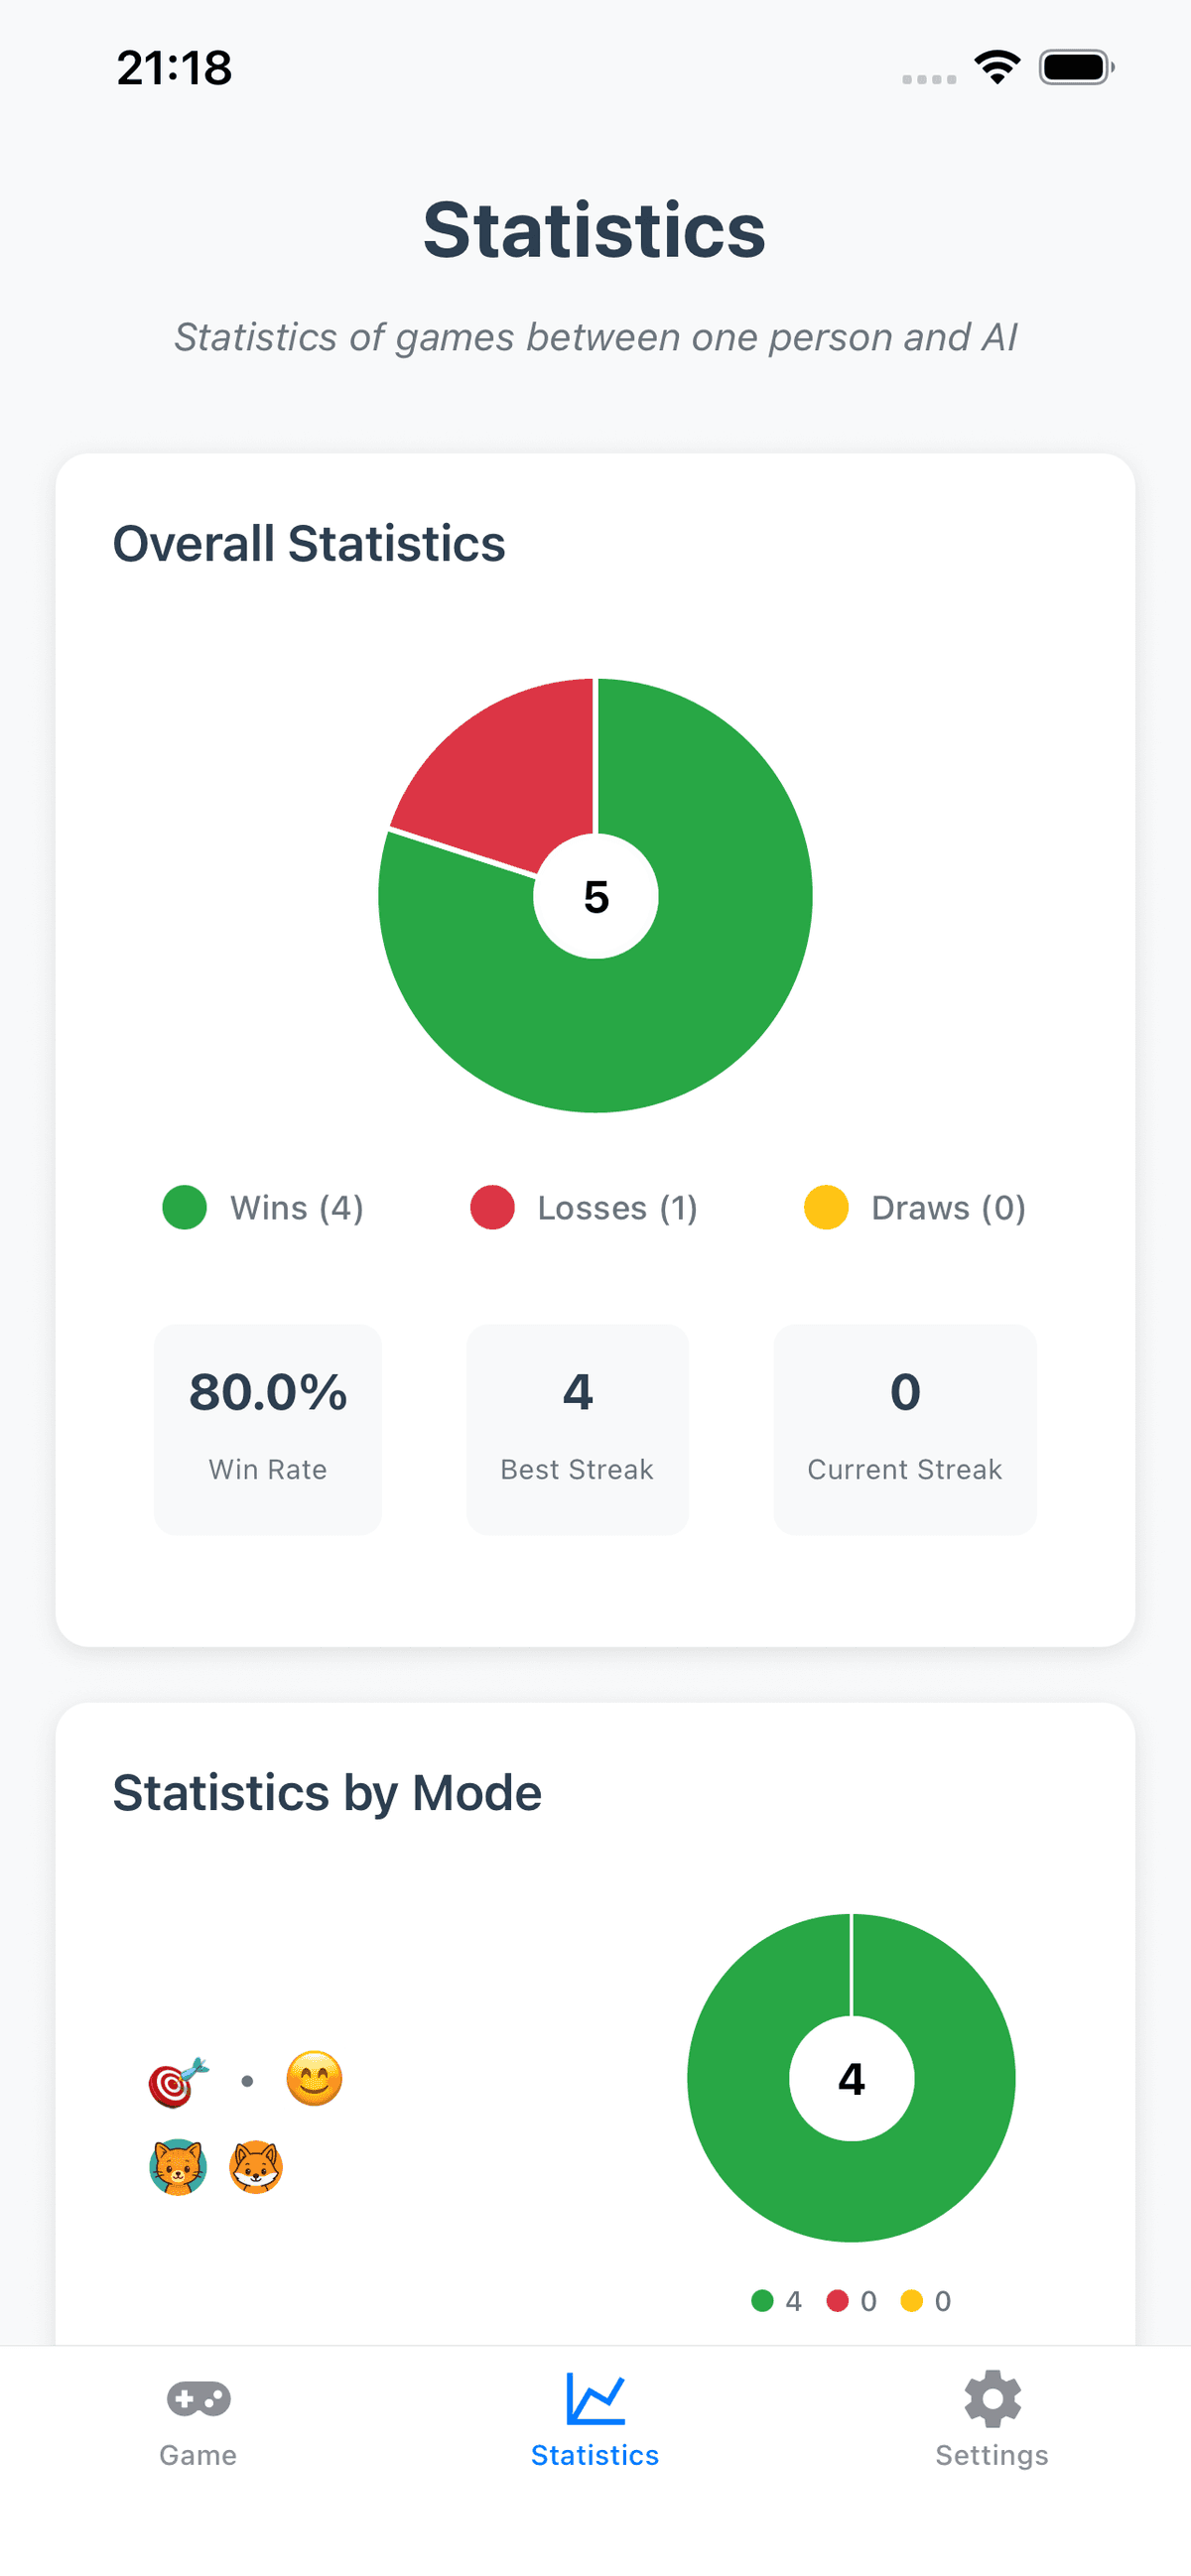Viewport: 1191px width, 2576px height.
Task: Tap the 80.0% Win Rate card
Action: click(x=268, y=1428)
